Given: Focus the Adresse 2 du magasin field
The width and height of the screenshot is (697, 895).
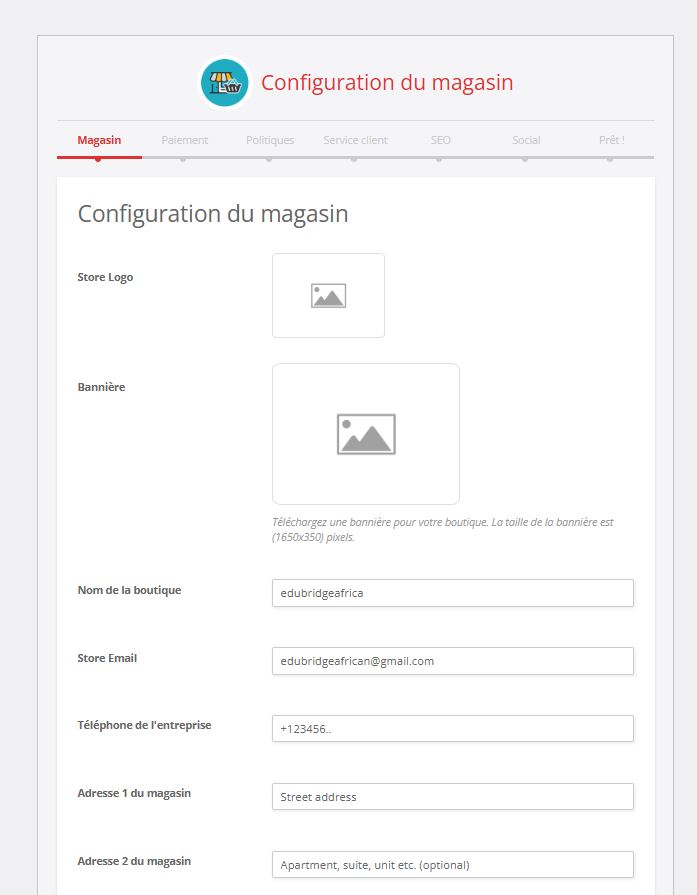Looking at the screenshot, I should pyautogui.click(x=452, y=865).
